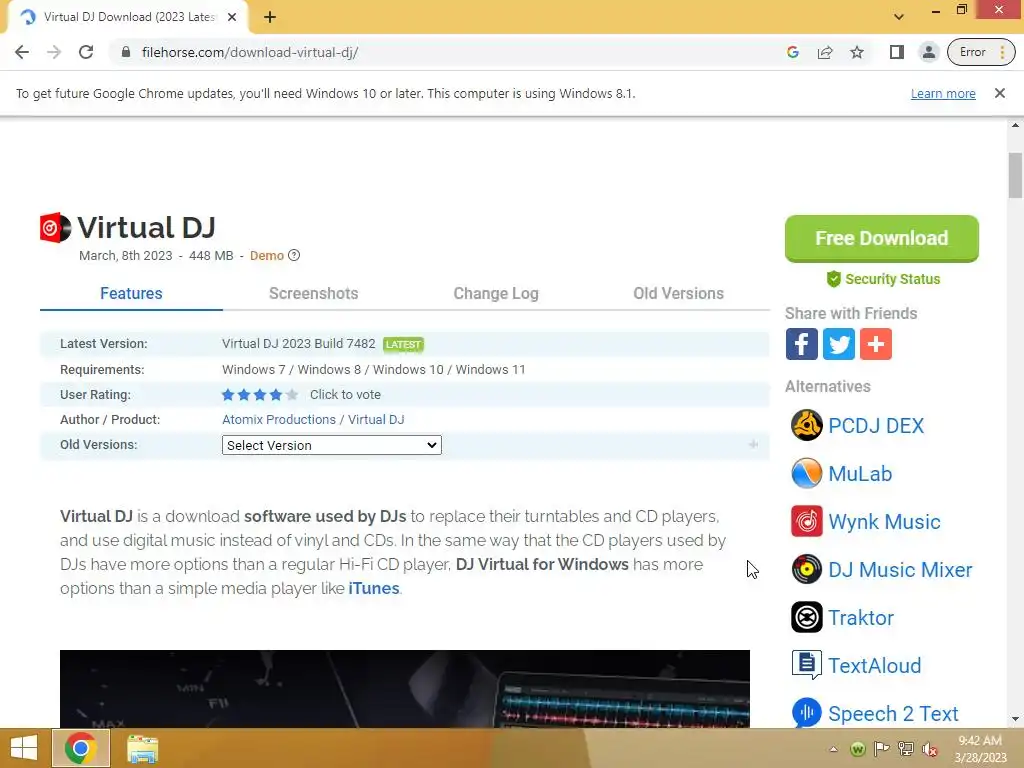The height and width of the screenshot is (768, 1024).
Task: Click Chrome icon in taskbar
Action: [x=80, y=748]
